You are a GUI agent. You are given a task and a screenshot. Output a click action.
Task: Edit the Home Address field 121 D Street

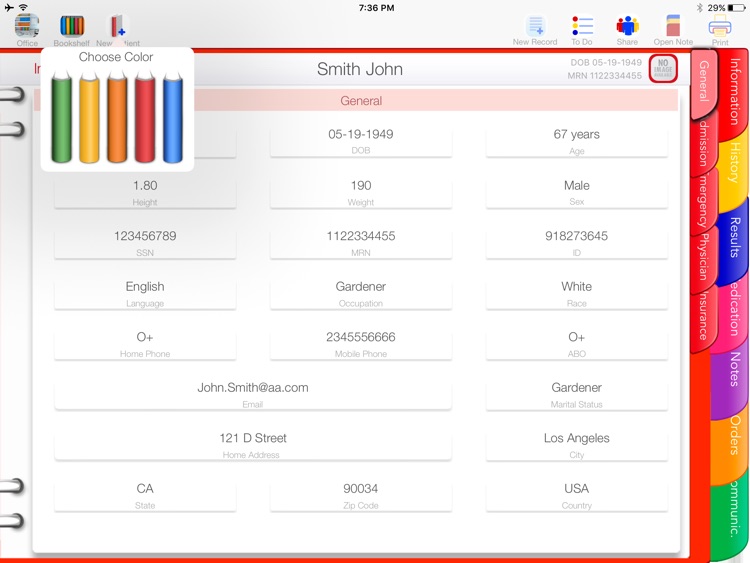(x=253, y=445)
